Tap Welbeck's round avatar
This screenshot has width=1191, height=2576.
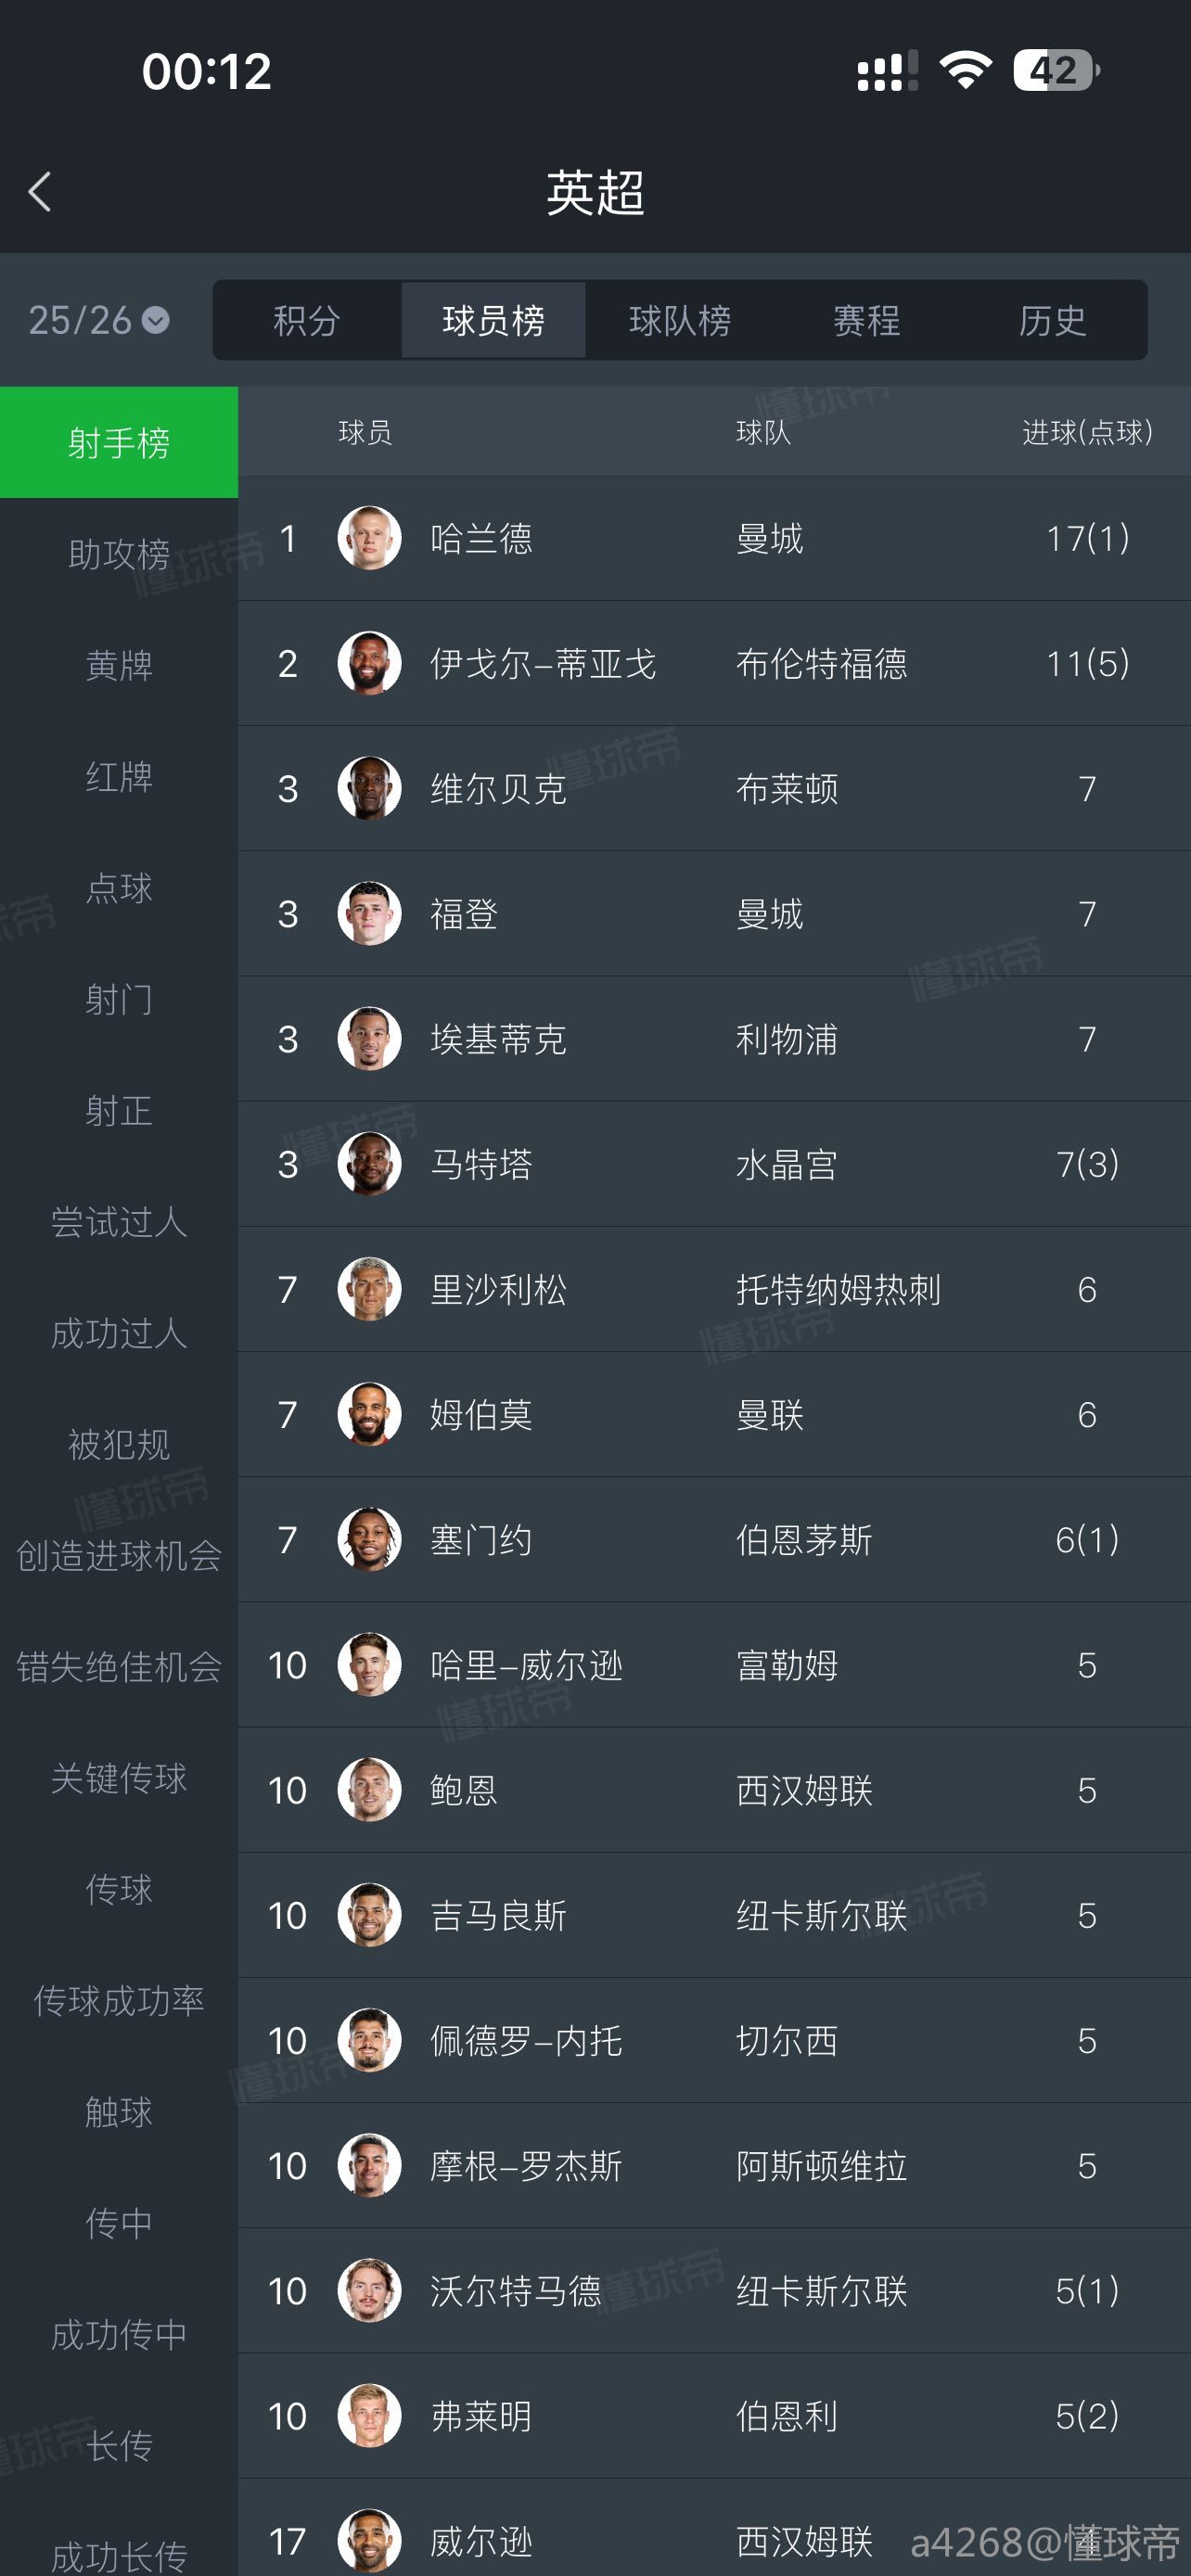point(369,788)
